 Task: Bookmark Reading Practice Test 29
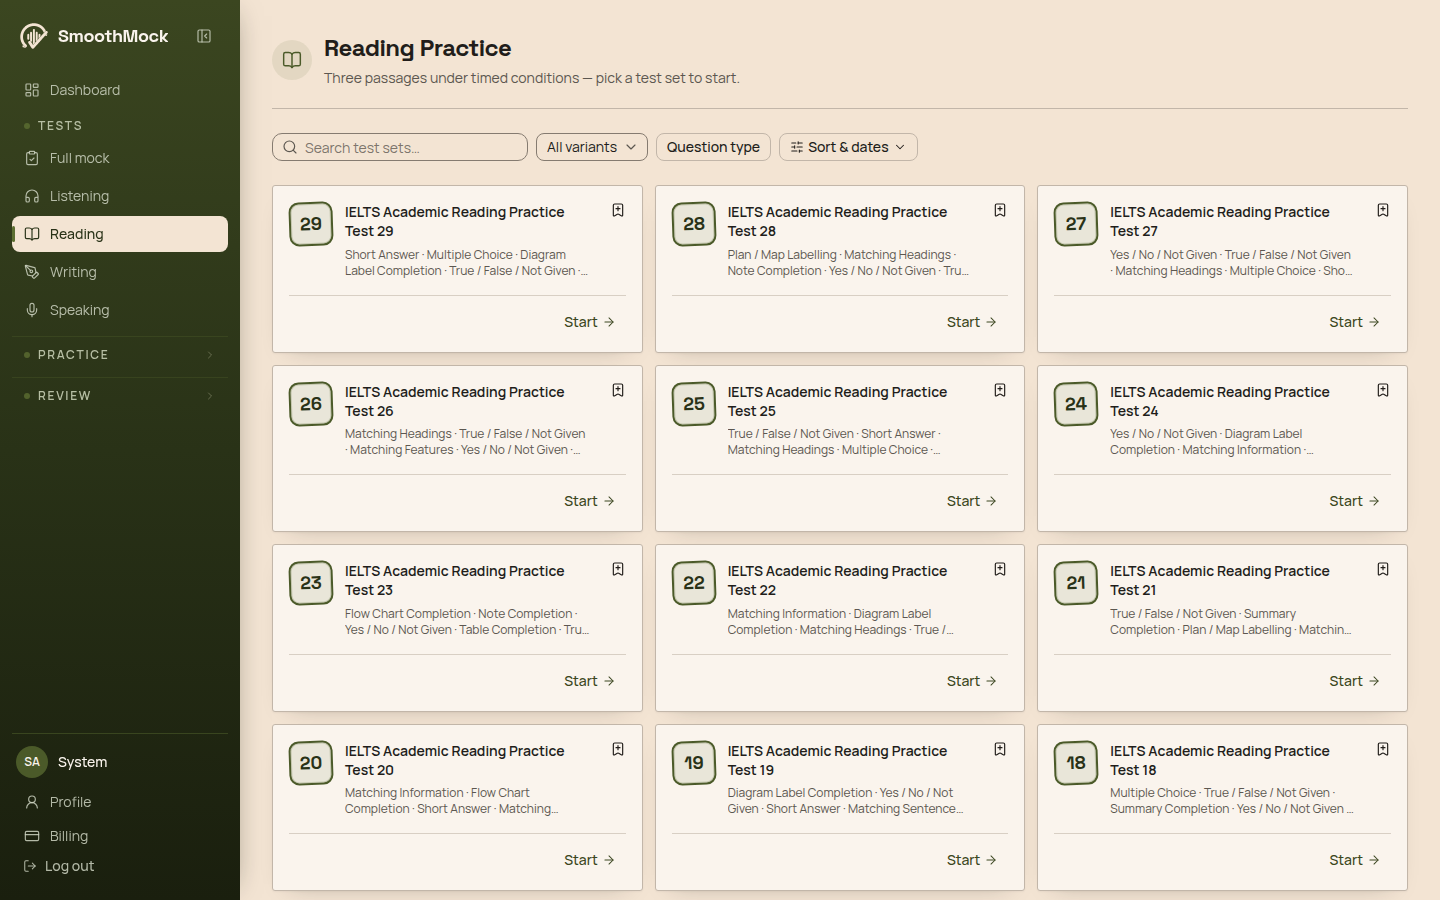(x=618, y=210)
